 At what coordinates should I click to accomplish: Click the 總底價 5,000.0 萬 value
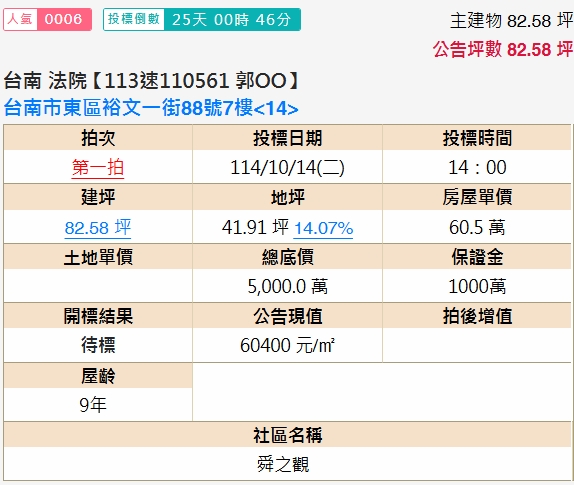point(287,286)
